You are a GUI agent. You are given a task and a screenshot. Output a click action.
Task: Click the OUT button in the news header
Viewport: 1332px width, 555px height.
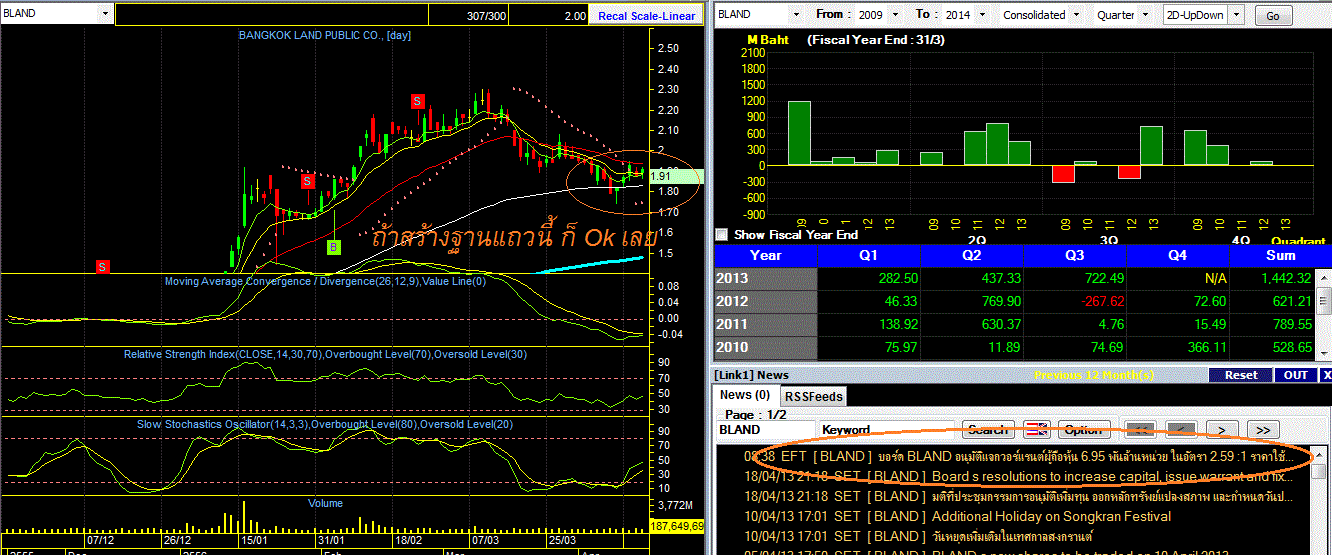(x=1295, y=375)
